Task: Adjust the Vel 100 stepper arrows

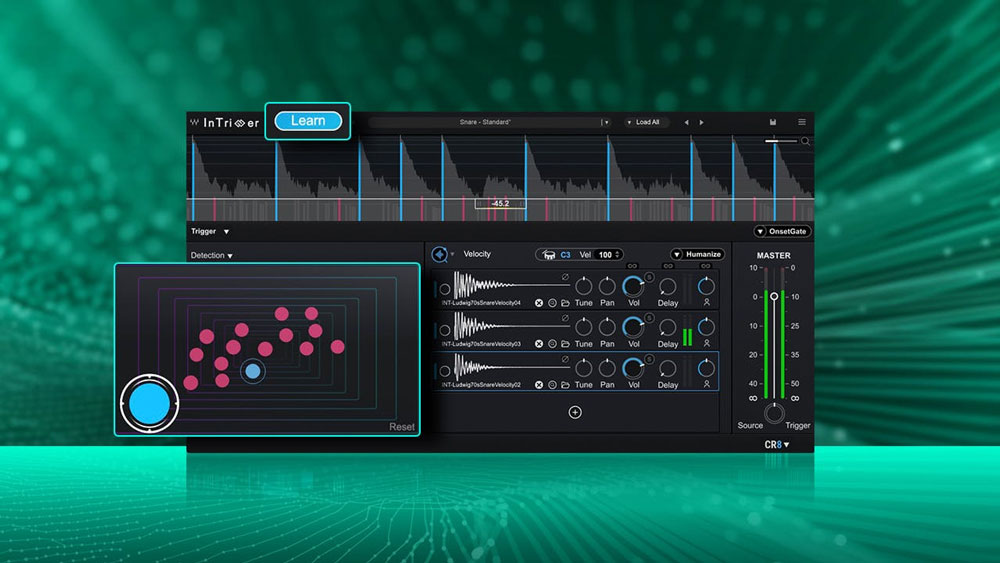Action: click(617, 254)
